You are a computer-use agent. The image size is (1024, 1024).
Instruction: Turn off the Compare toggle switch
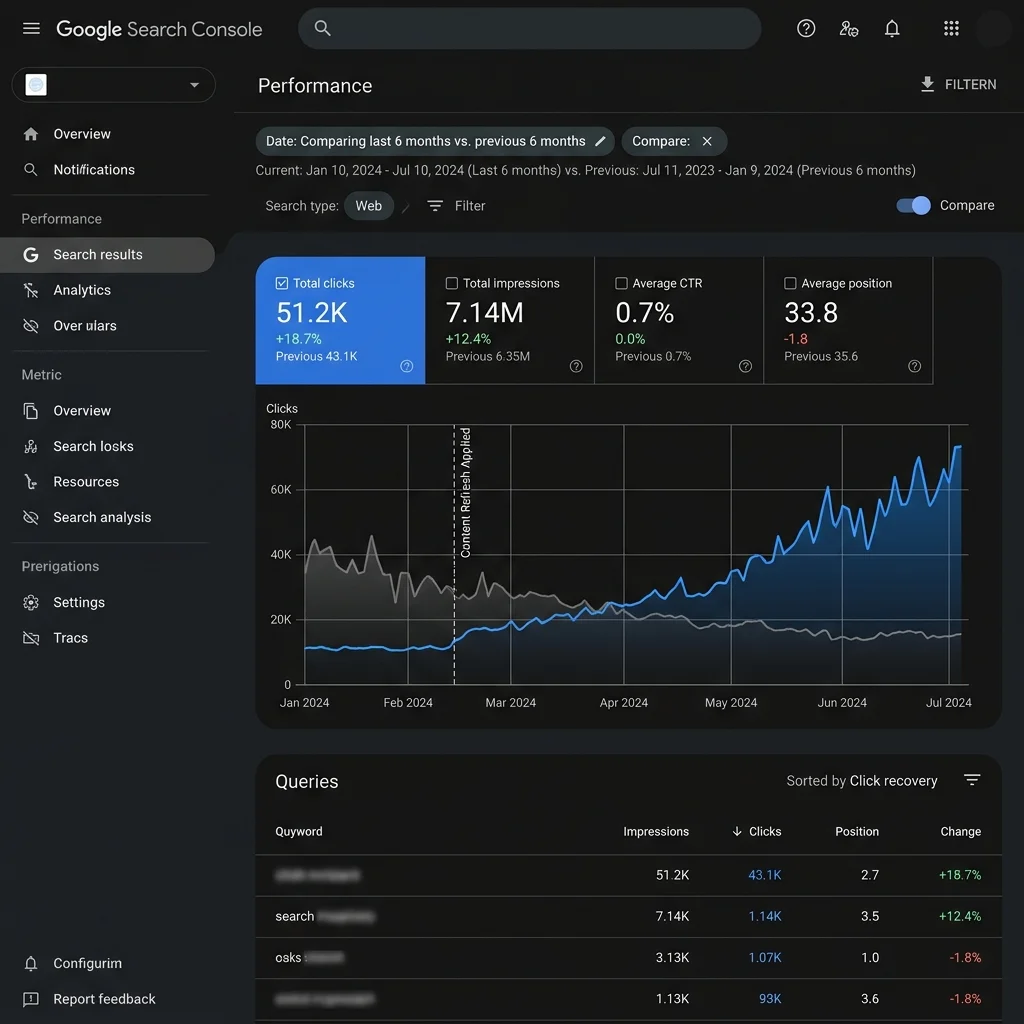pyautogui.click(x=913, y=205)
